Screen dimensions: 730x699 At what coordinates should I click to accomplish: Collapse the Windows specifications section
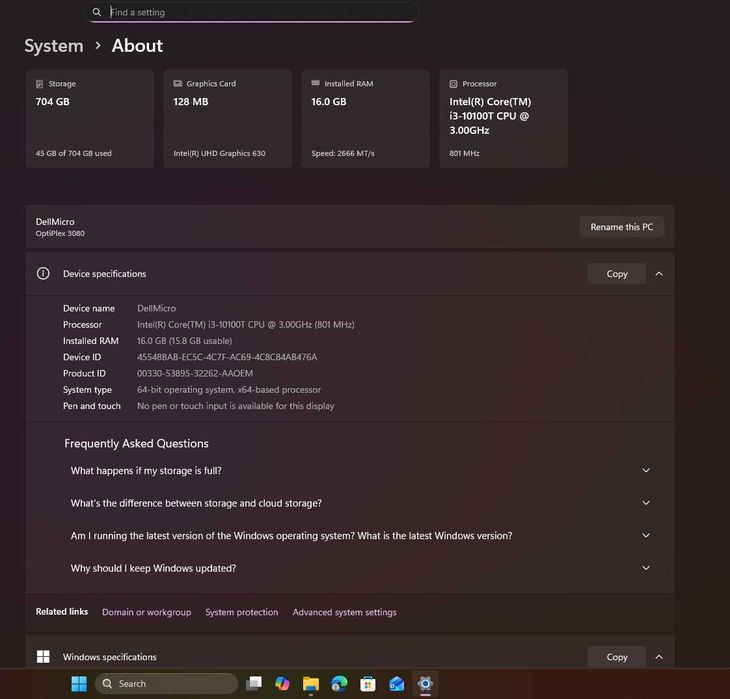659,657
